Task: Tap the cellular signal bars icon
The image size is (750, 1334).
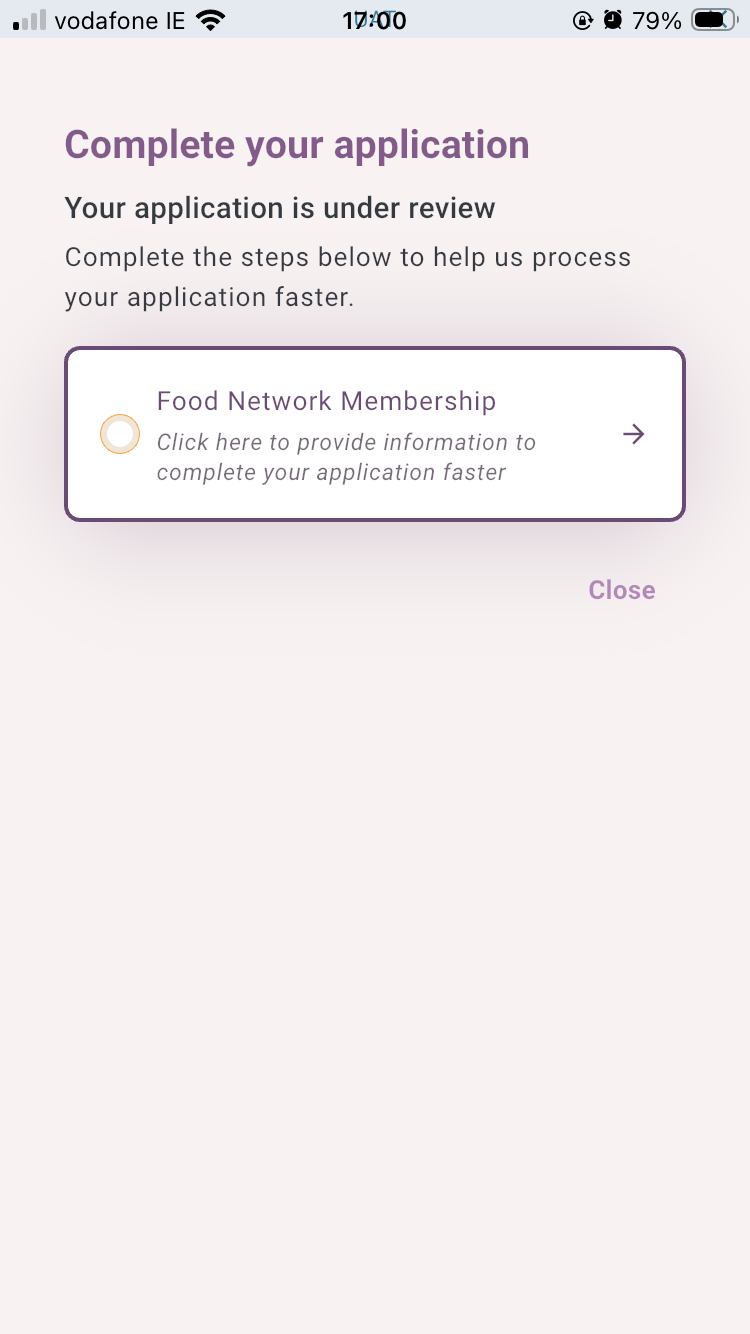Action: pyautogui.click(x=29, y=20)
